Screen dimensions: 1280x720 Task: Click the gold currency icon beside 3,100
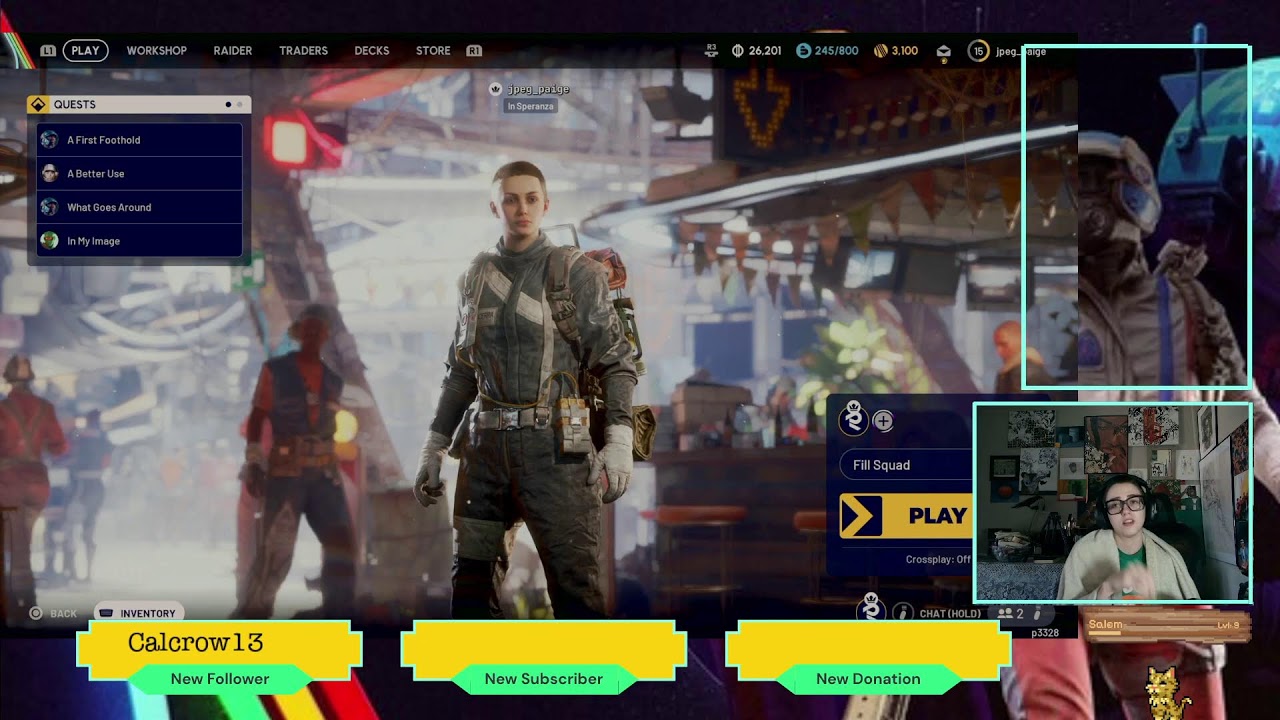coord(881,50)
